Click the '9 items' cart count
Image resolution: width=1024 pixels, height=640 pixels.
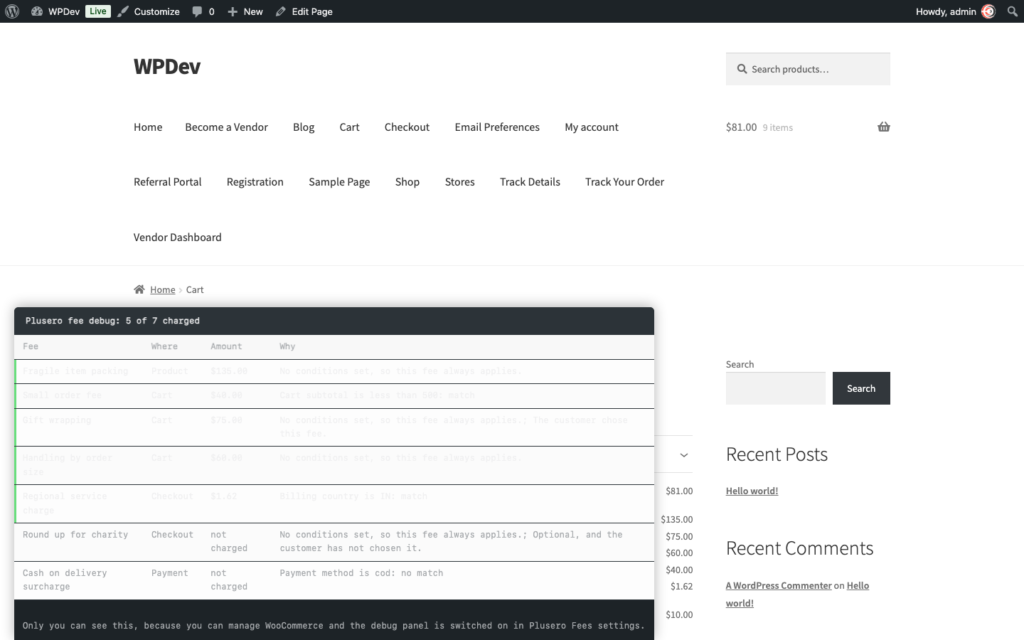click(x=778, y=127)
